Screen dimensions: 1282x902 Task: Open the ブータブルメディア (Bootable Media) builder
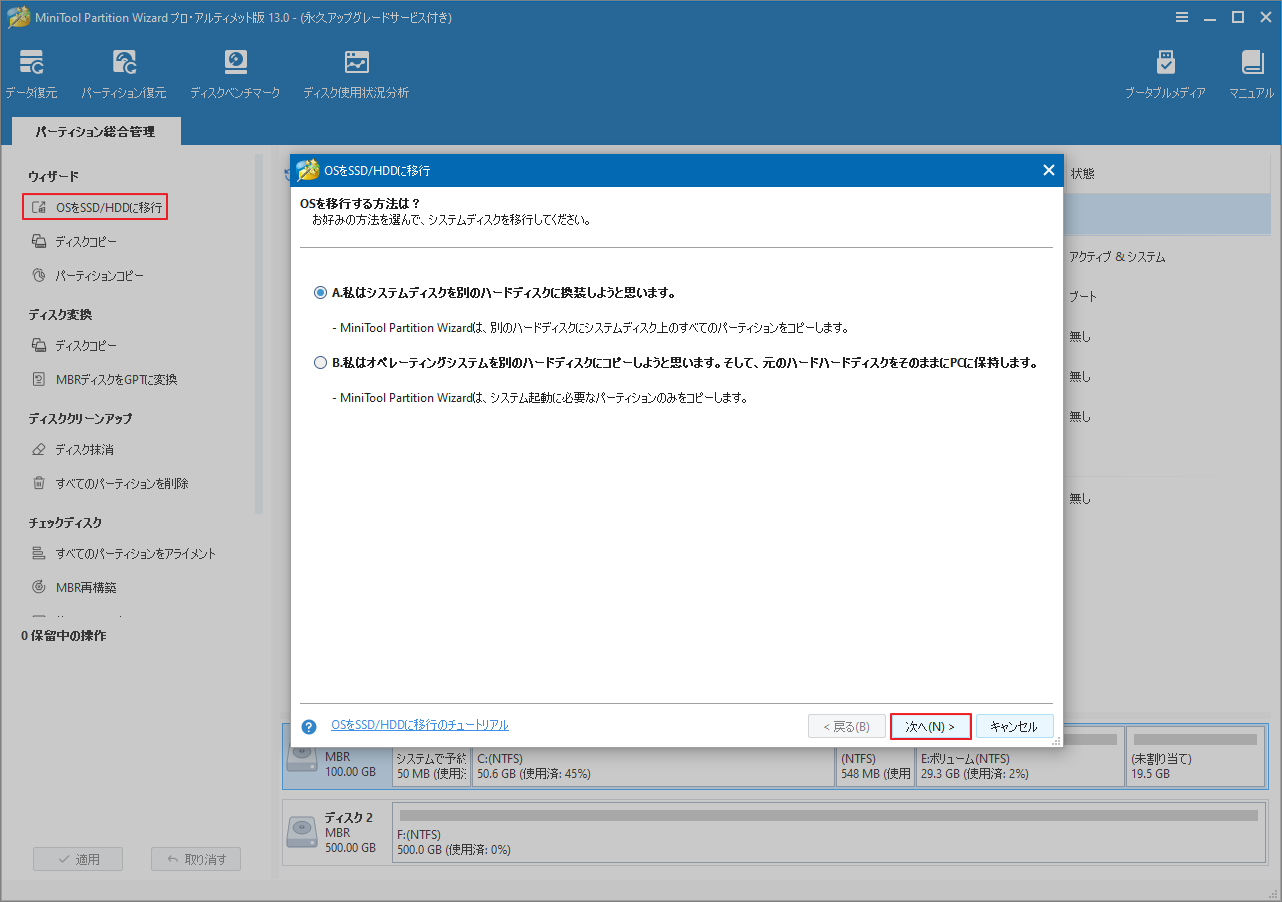click(1165, 70)
